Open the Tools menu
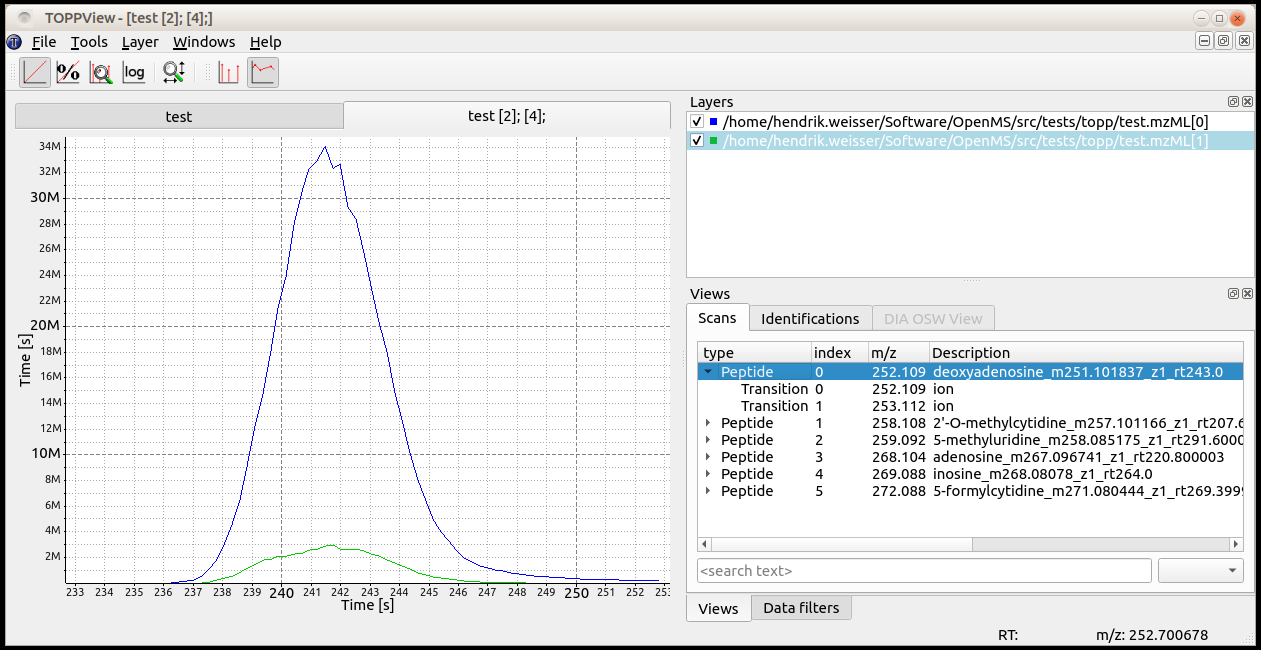The height and width of the screenshot is (650, 1261). (88, 42)
